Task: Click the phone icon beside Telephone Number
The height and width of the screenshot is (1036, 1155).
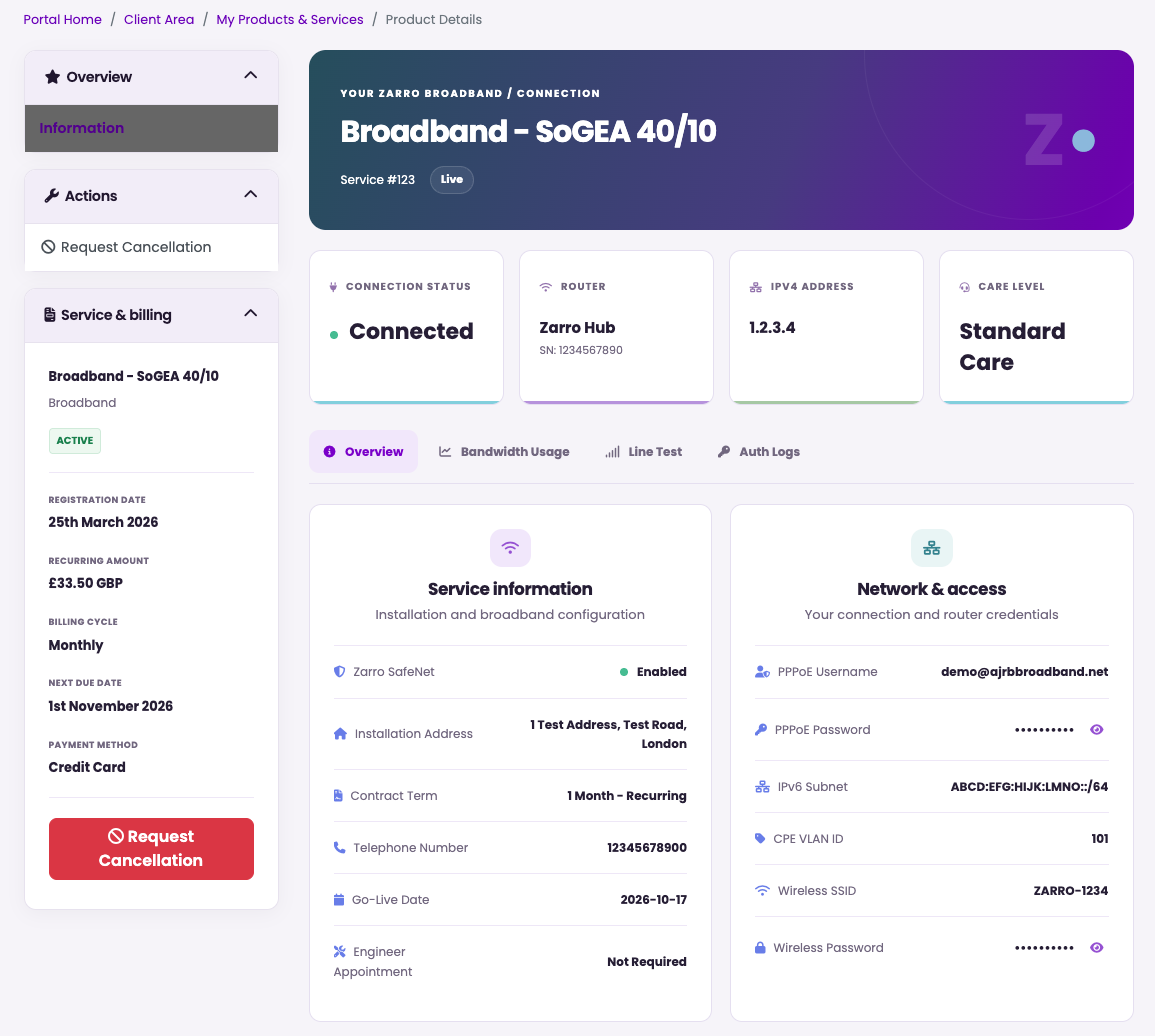Action: (340, 847)
